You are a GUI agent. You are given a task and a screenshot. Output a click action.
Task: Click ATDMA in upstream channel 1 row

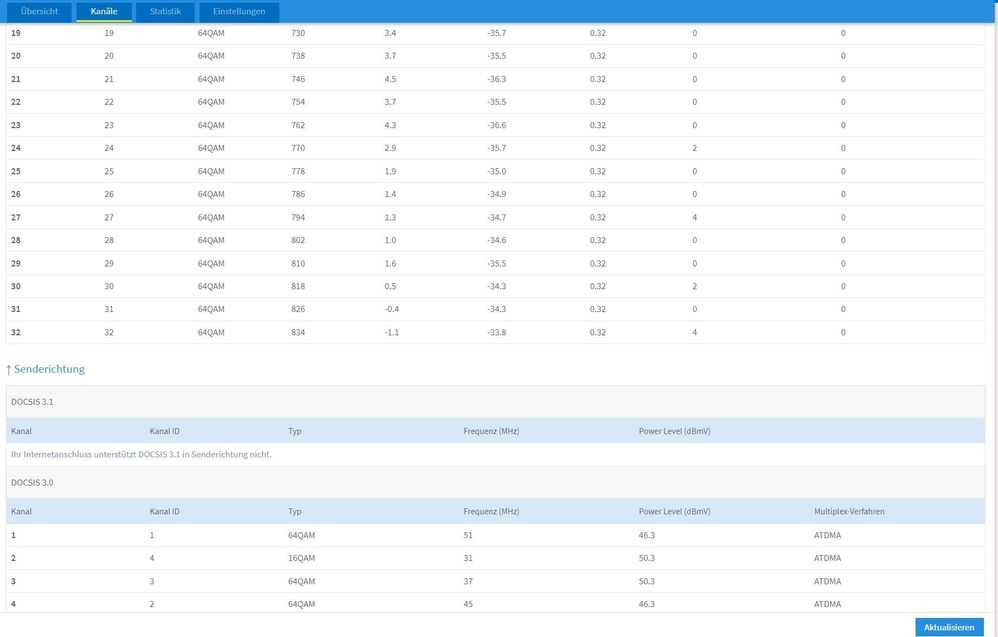tap(827, 535)
